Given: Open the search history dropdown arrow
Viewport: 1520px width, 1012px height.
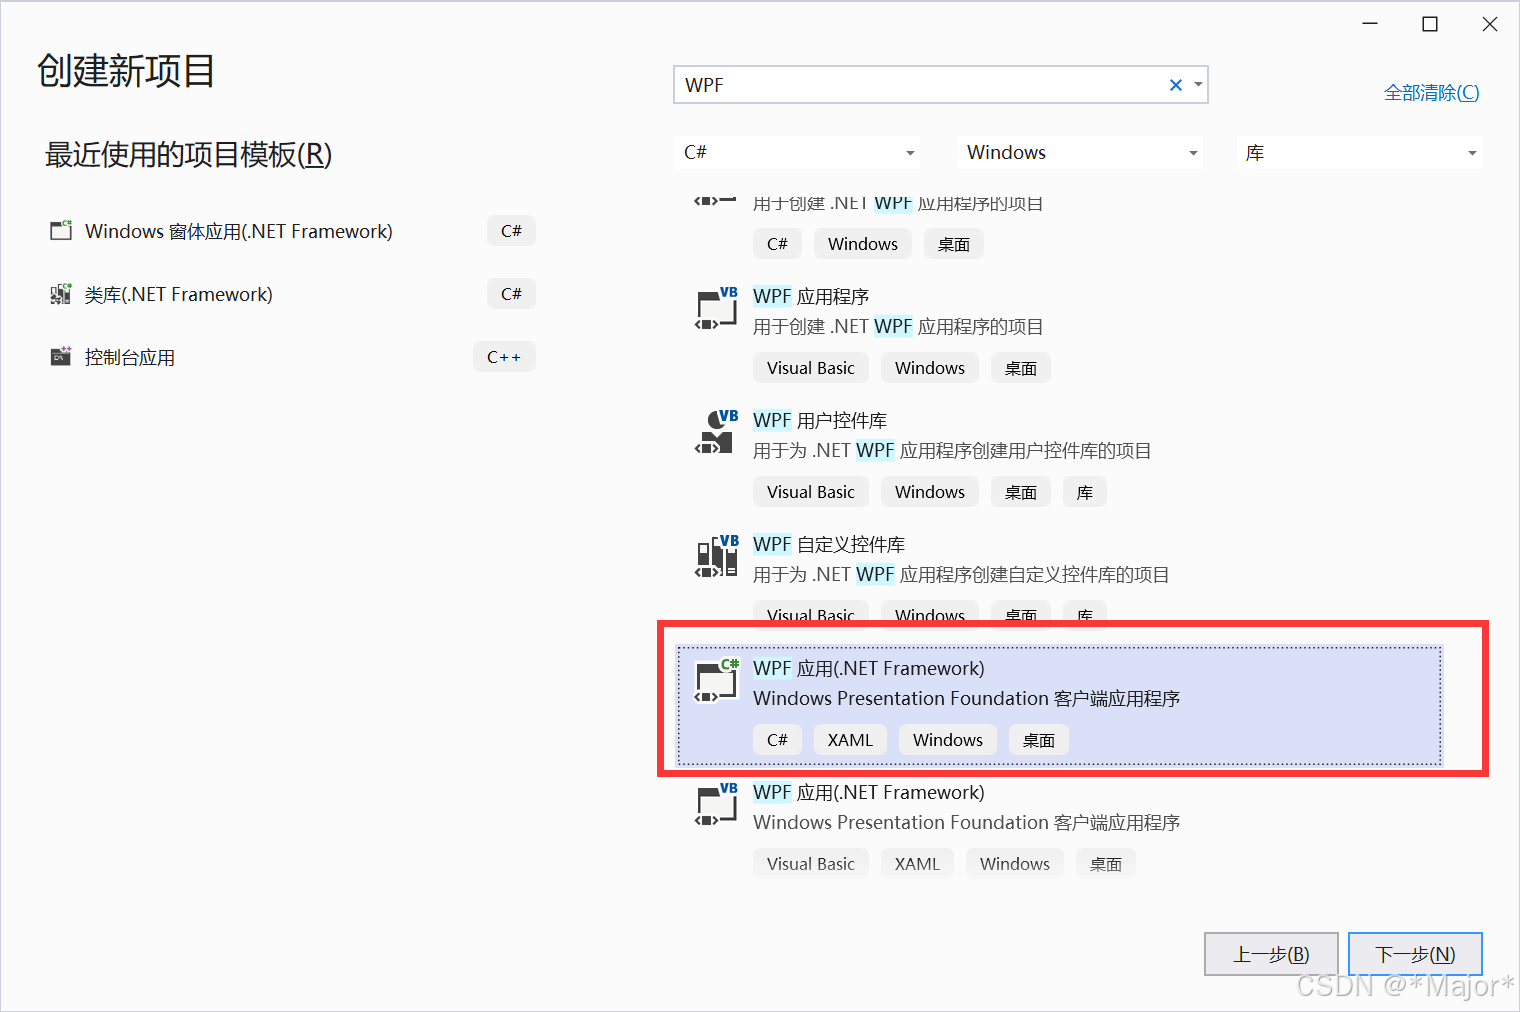Looking at the screenshot, I should [x=1198, y=85].
